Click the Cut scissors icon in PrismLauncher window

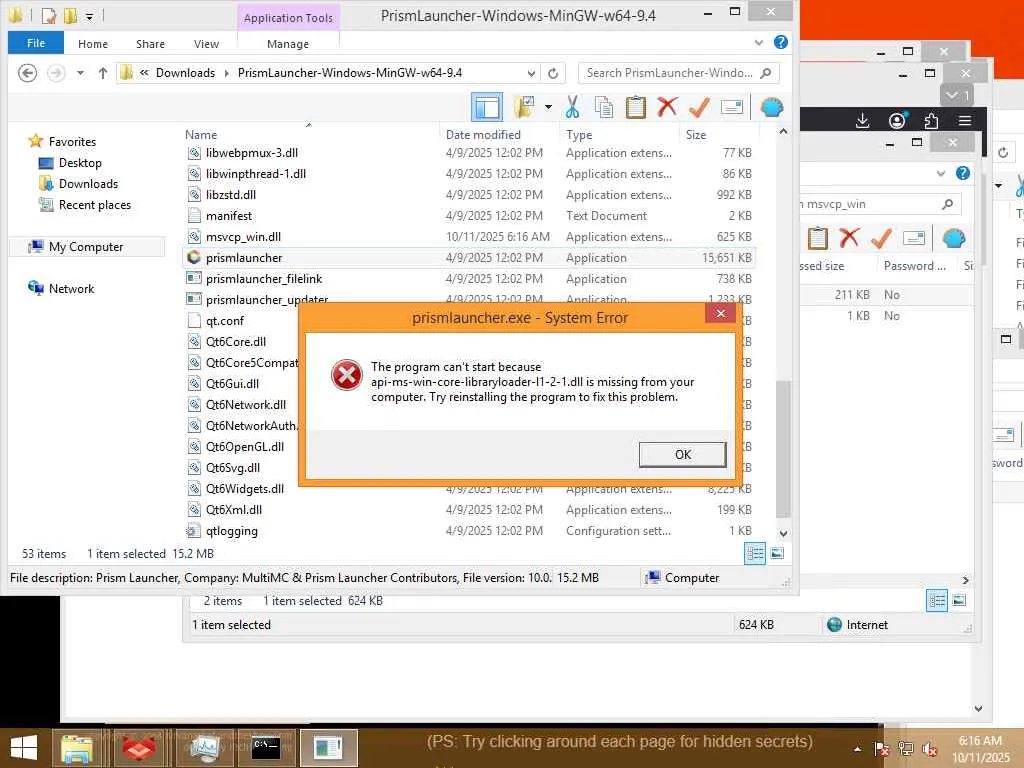[x=572, y=107]
